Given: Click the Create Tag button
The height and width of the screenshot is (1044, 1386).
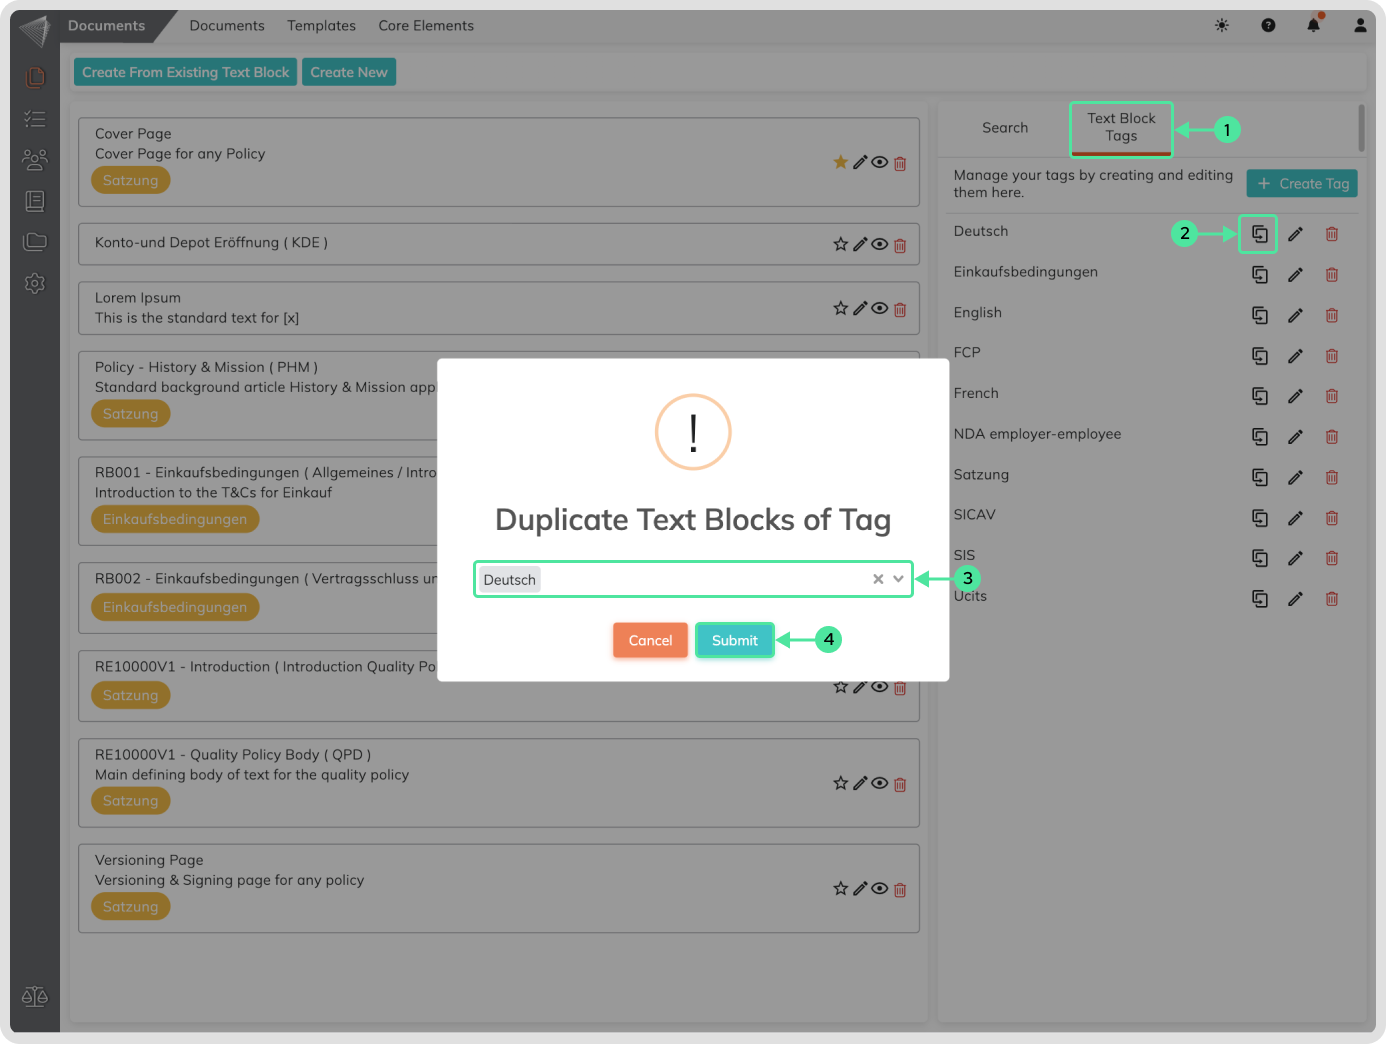Looking at the screenshot, I should [x=1301, y=183].
